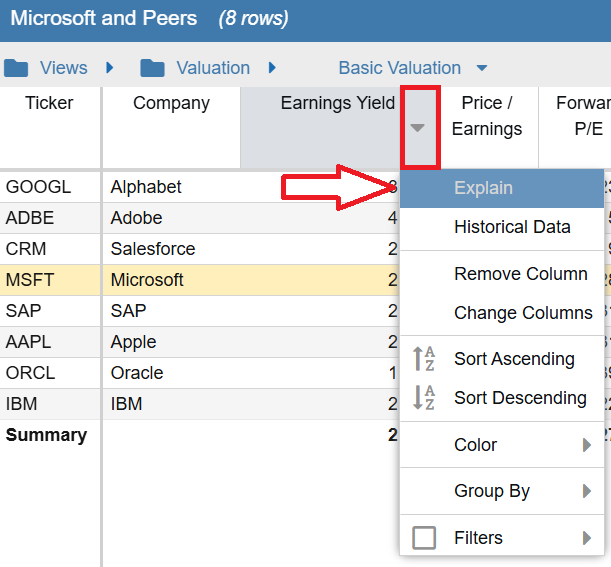This screenshot has width=611, height=567.
Task: Select the IBM ticker cell
Action: tap(50, 404)
